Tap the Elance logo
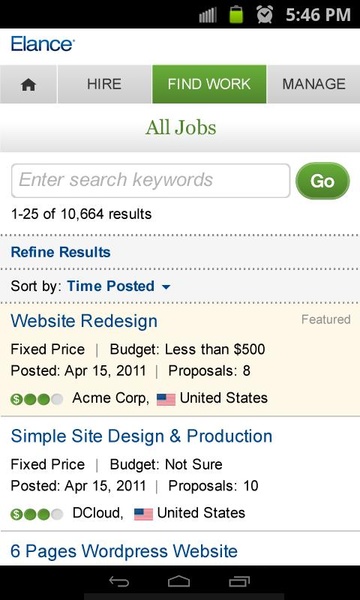360x600 pixels. tap(43, 44)
